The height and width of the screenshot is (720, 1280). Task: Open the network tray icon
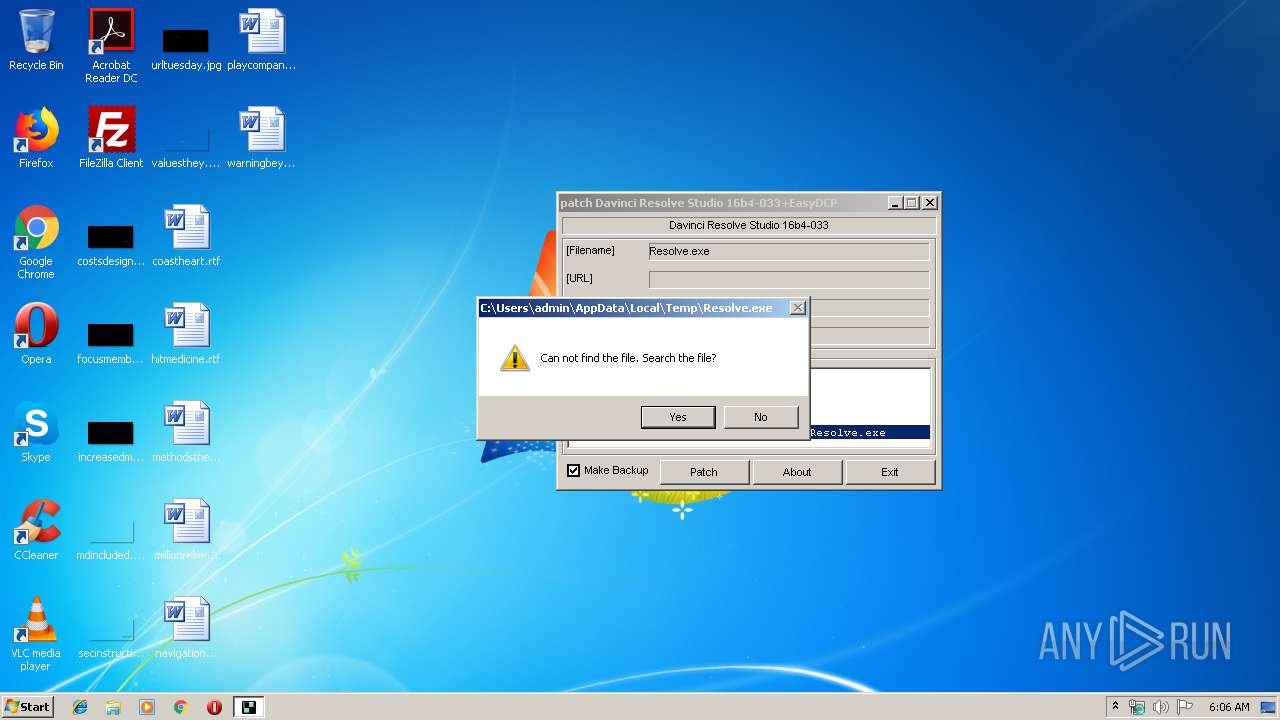click(1137, 707)
